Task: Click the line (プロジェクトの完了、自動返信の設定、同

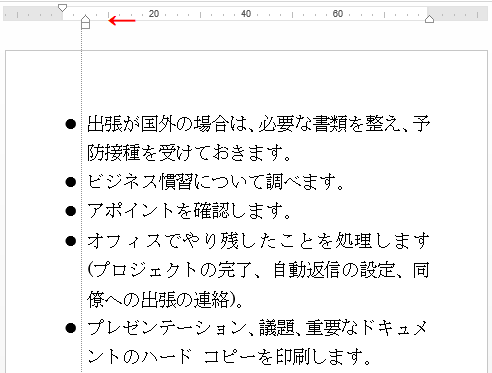Action: pyautogui.click(x=258, y=270)
